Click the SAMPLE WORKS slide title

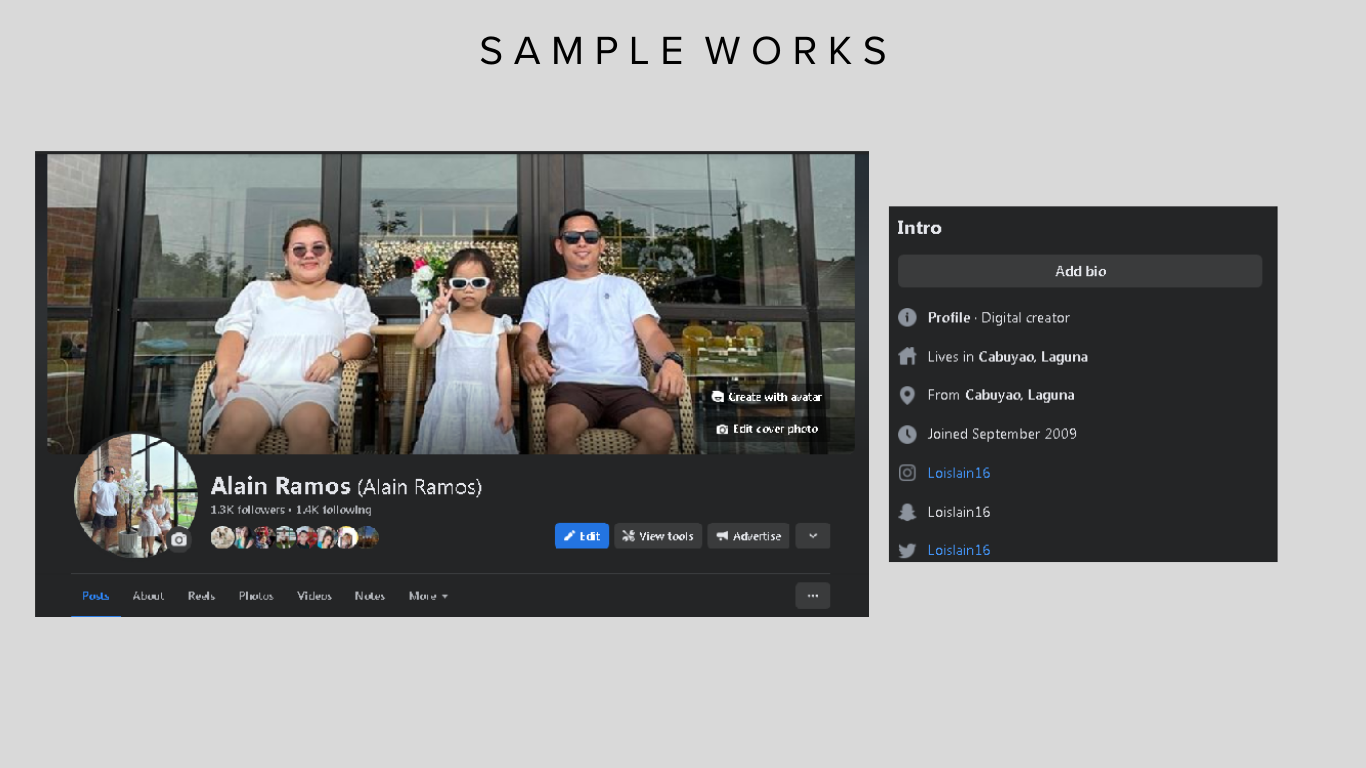point(685,51)
